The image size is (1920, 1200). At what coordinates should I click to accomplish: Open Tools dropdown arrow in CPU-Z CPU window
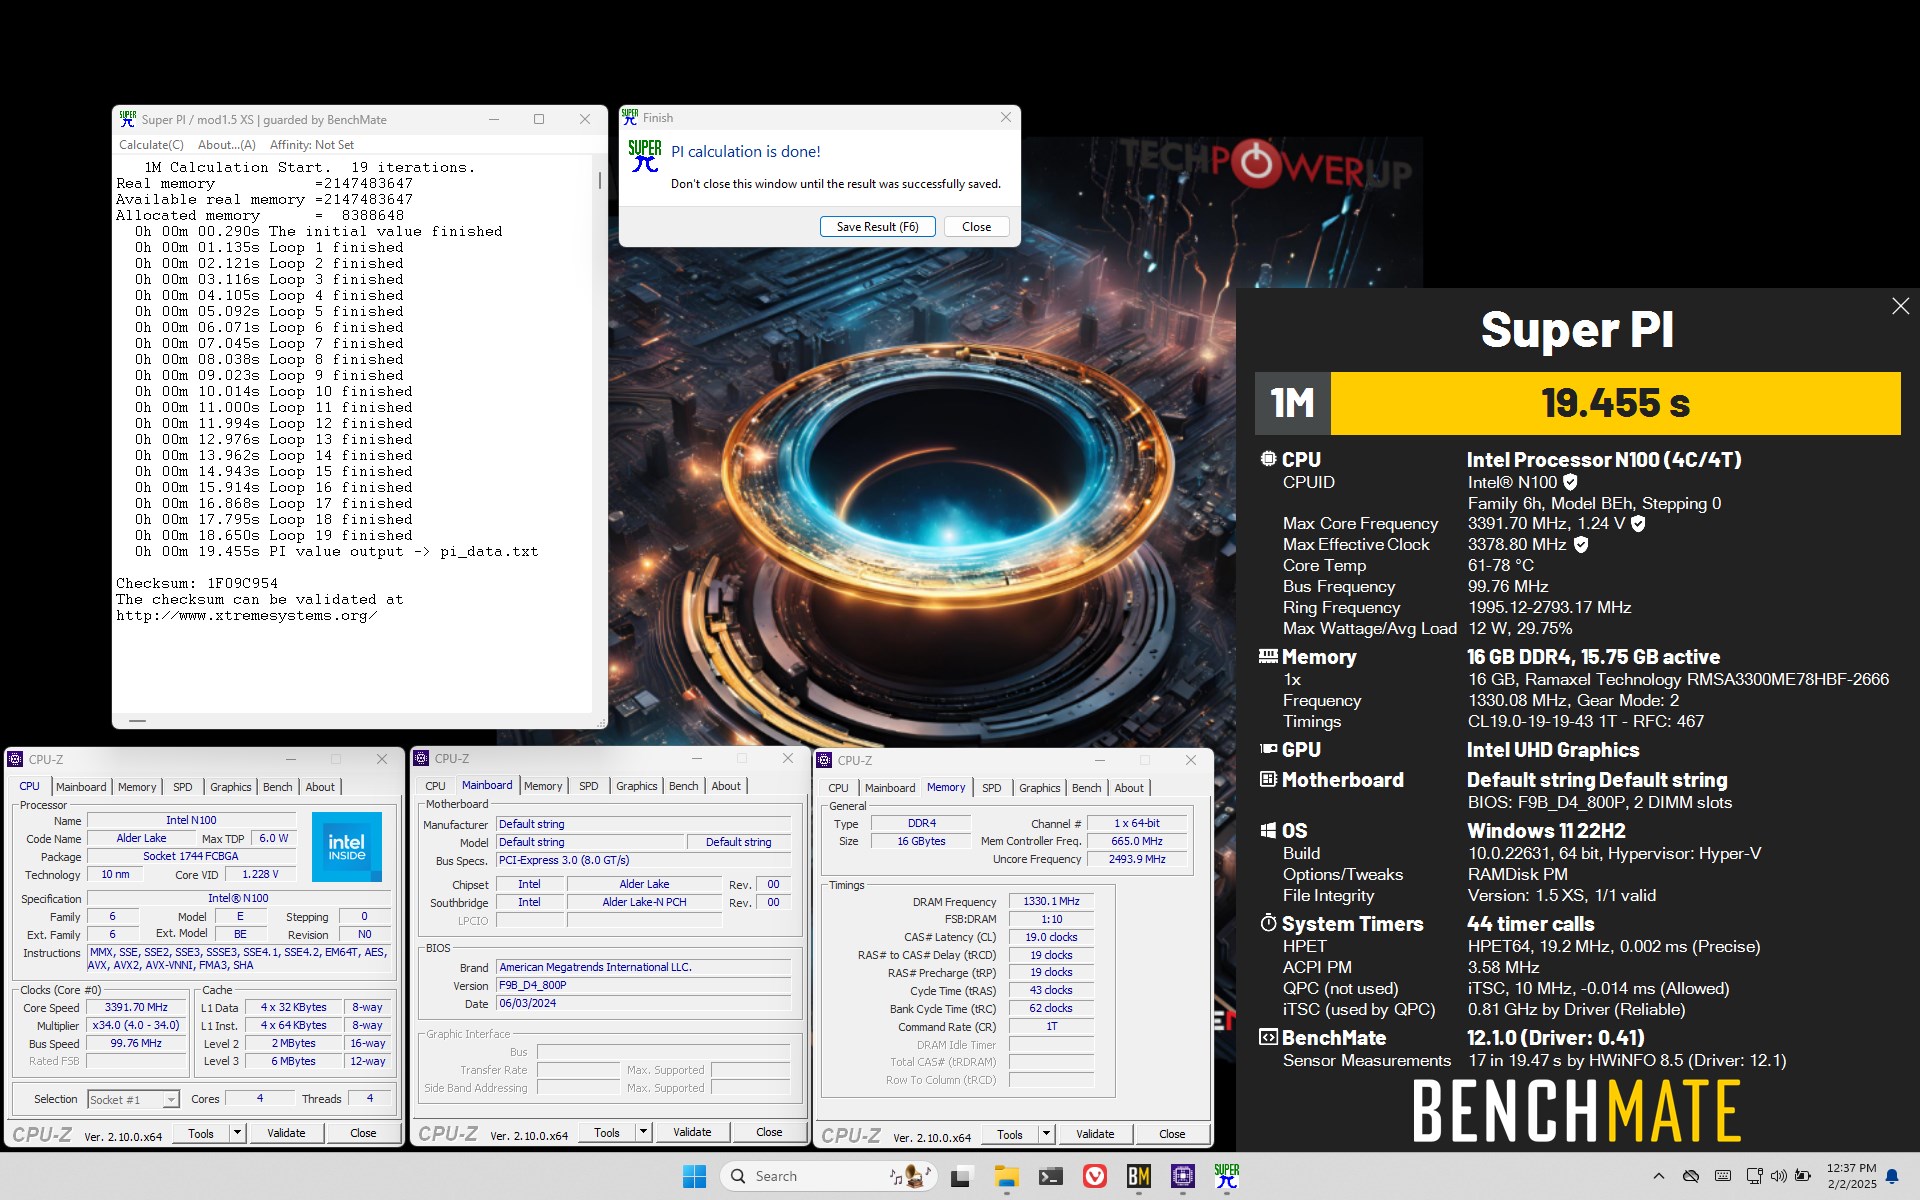(238, 1133)
